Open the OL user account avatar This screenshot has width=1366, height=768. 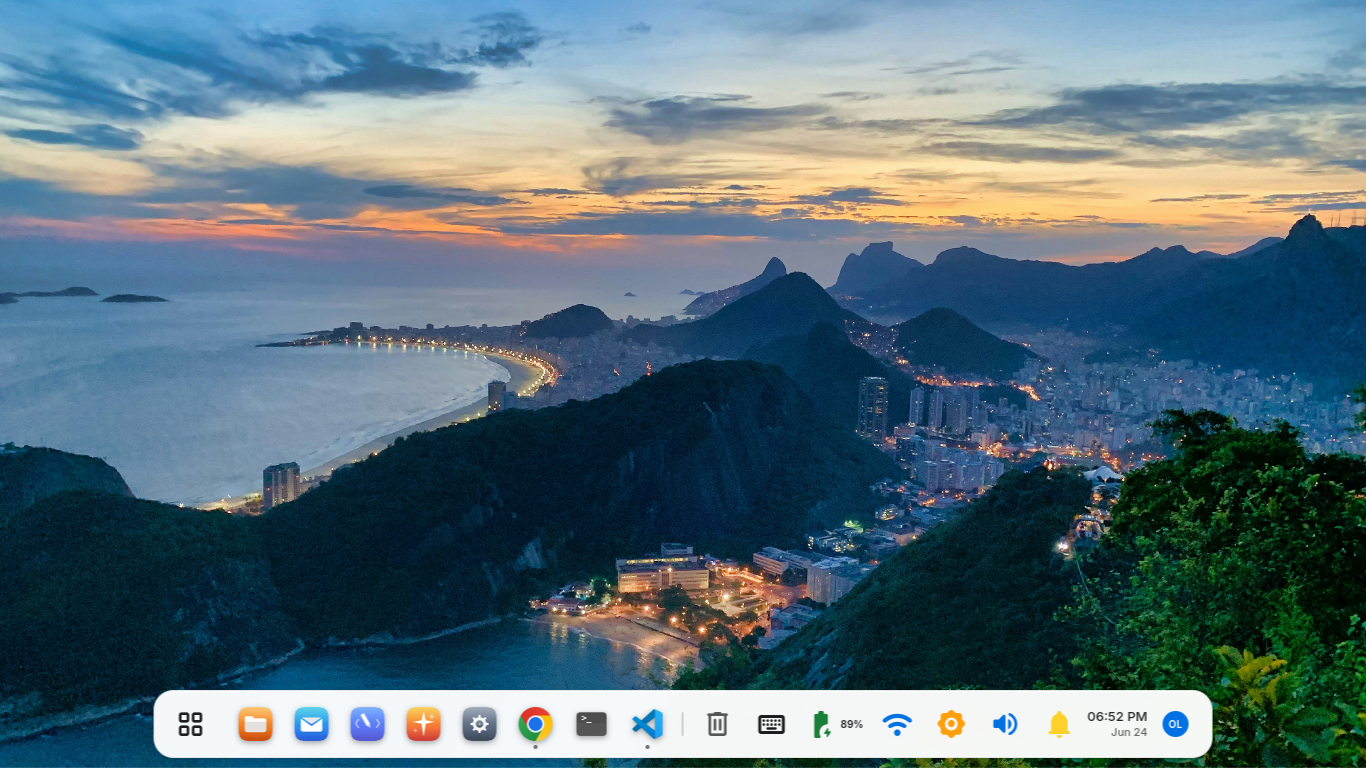(1175, 724)
